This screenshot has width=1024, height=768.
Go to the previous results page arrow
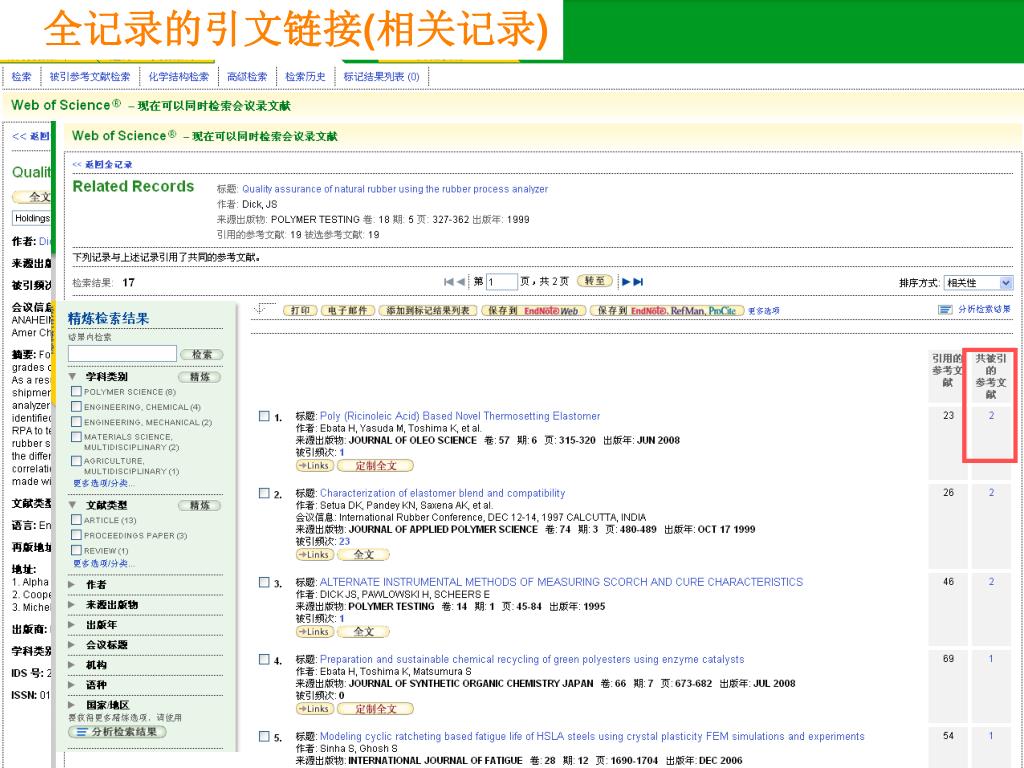pyautogui.click(x=461, y=282)
